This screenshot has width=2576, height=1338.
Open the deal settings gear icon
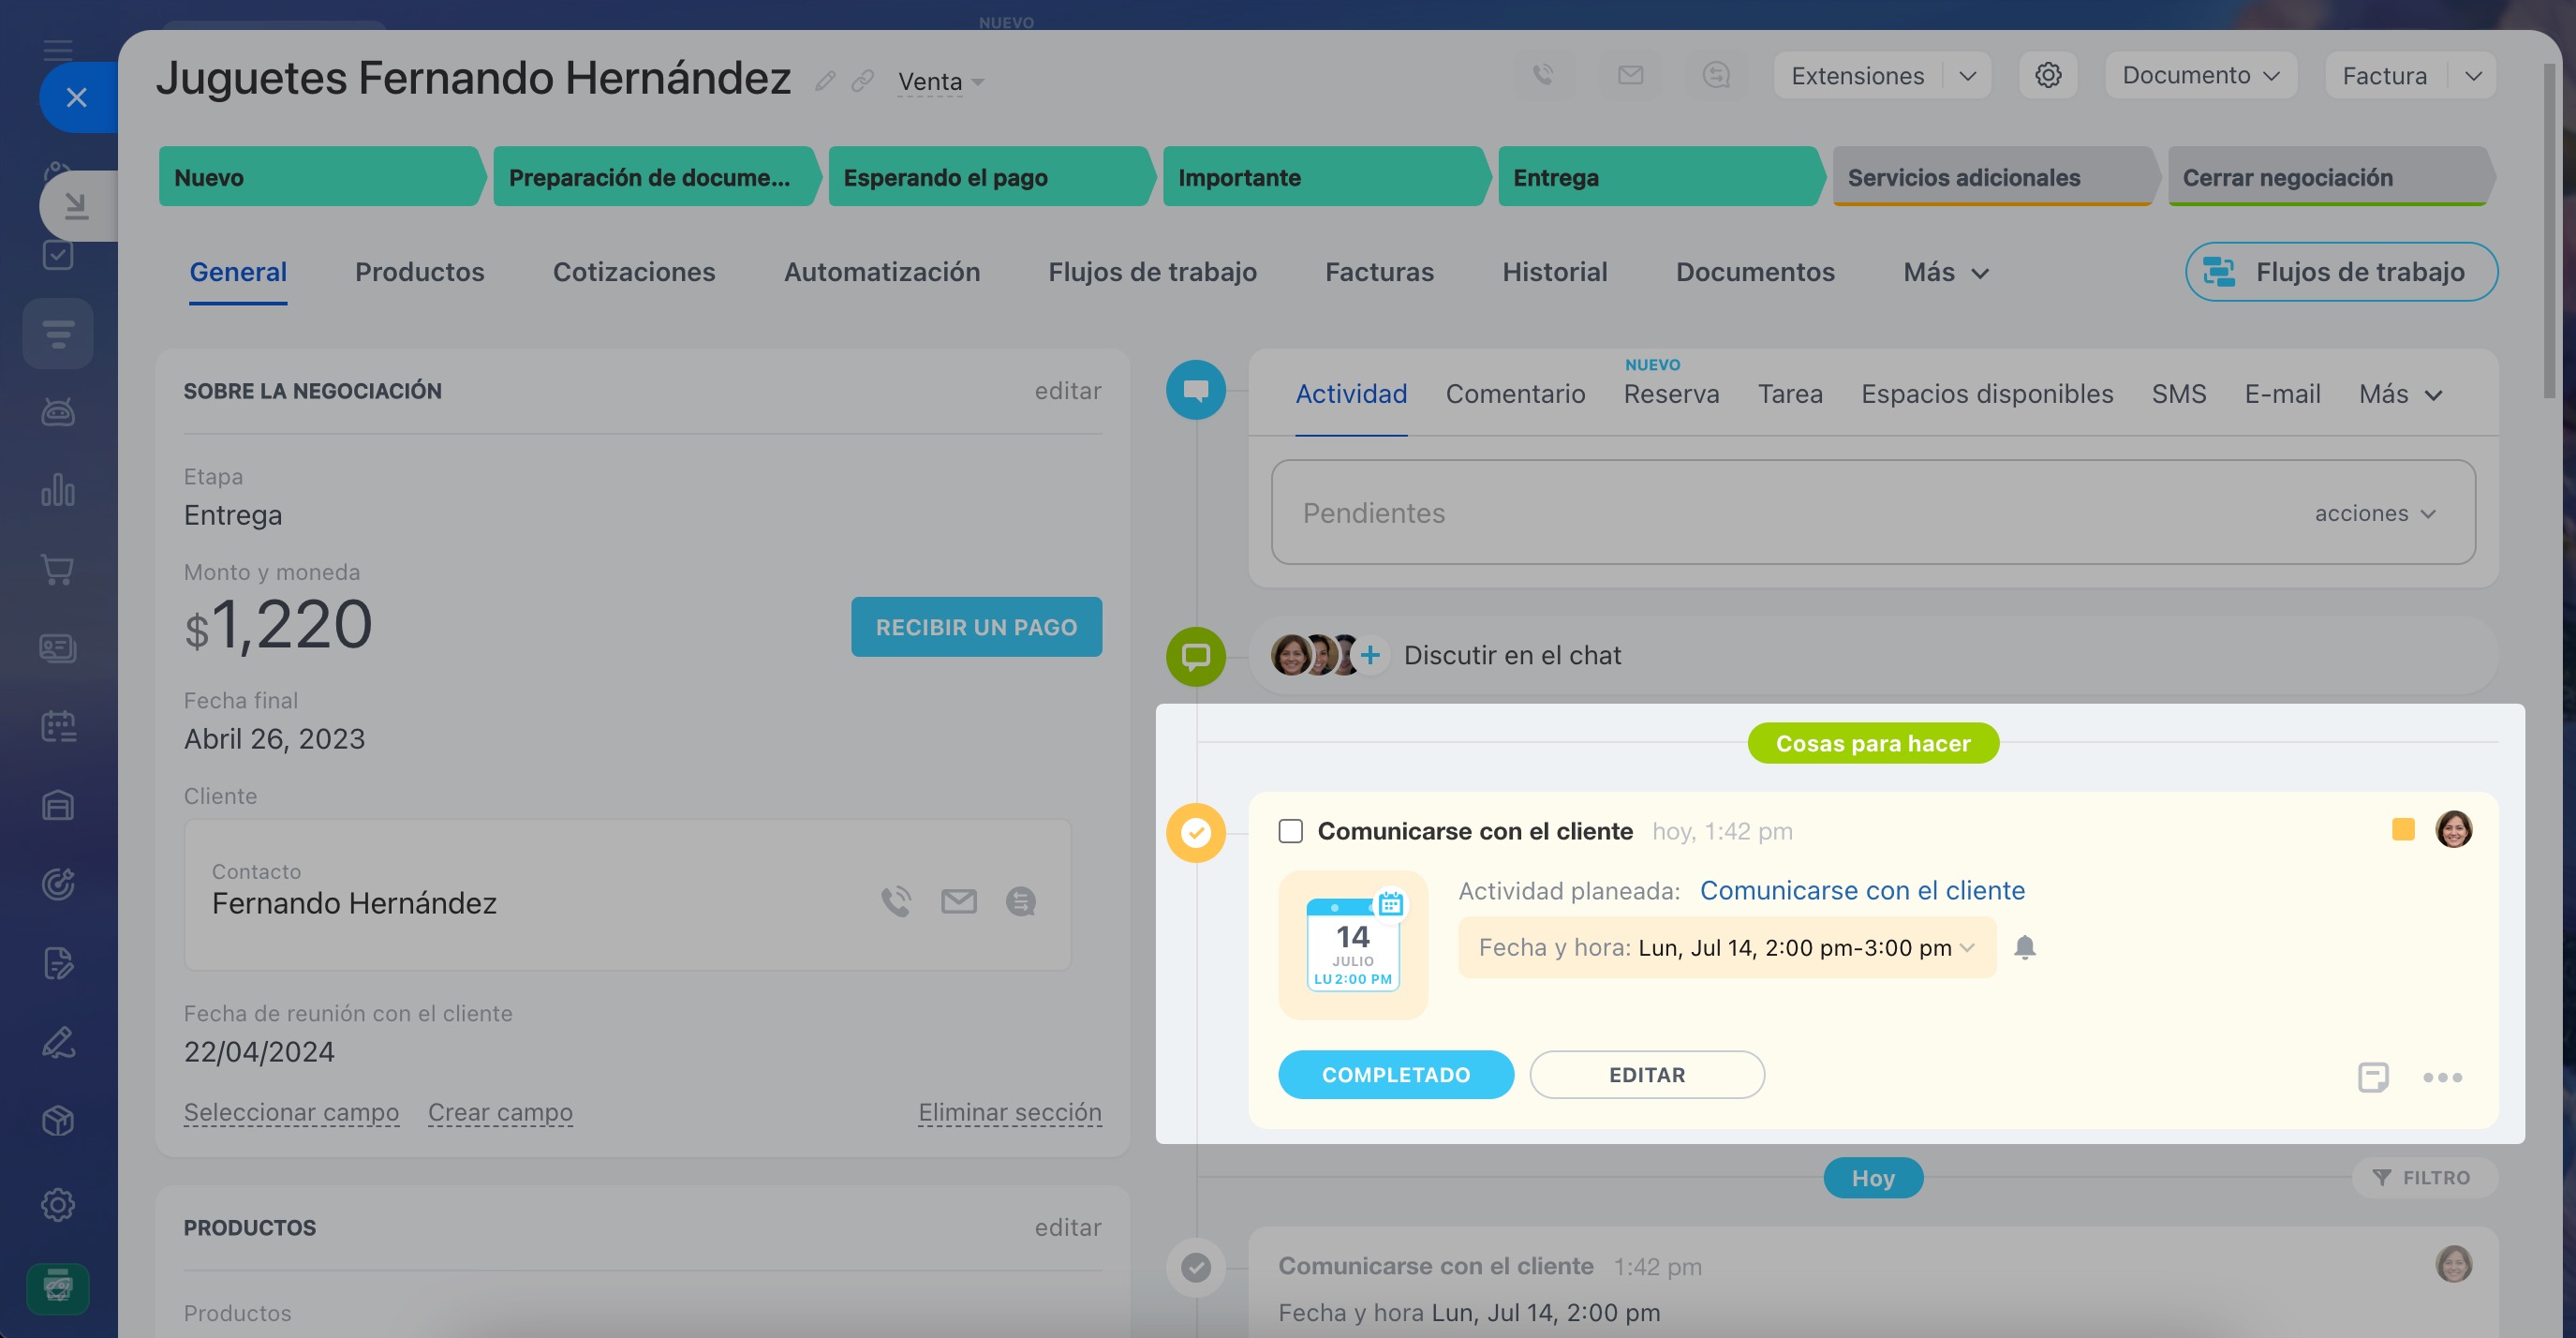(x=2047, y=75)
